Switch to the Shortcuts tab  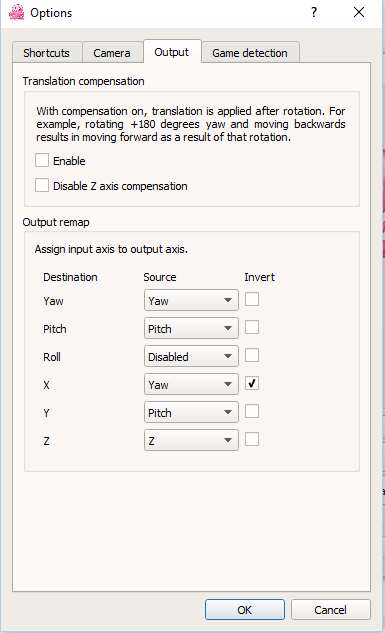[x=47, y=52]
